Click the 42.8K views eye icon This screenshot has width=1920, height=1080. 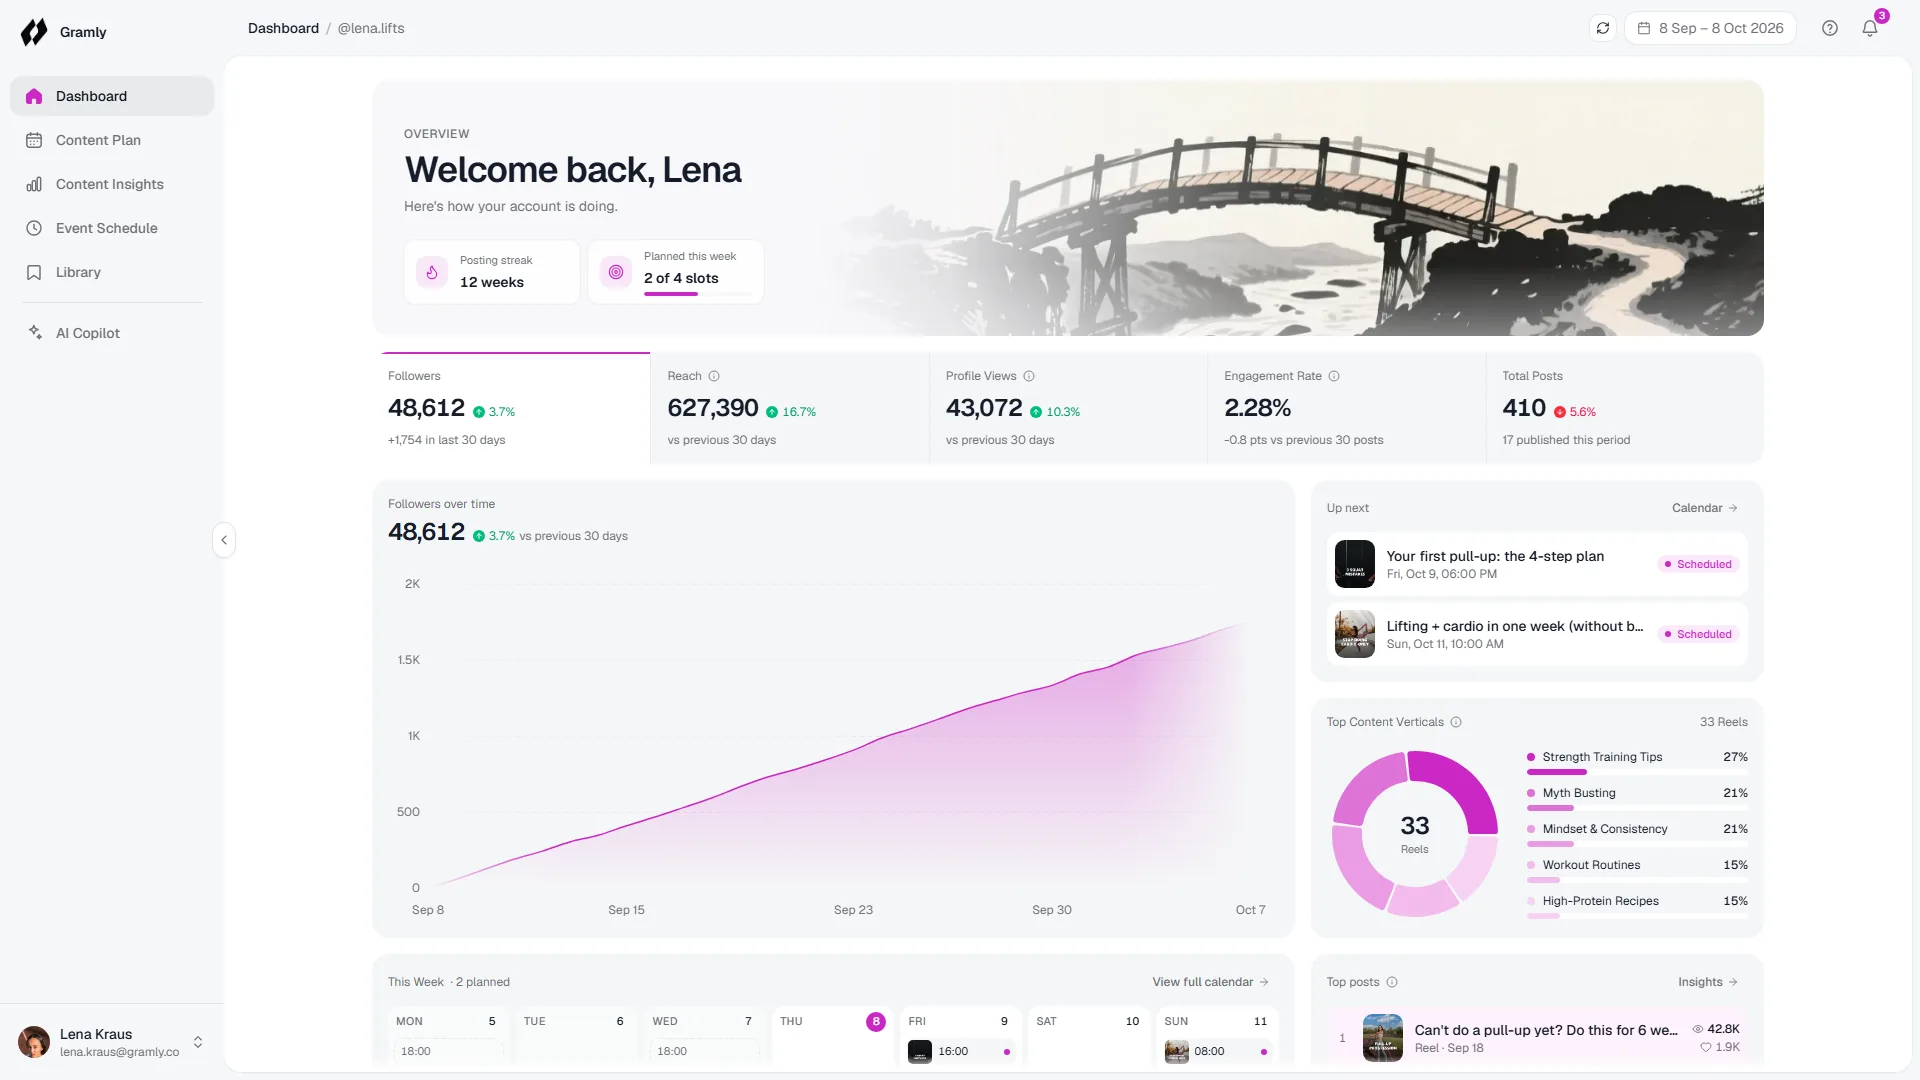click(1698, 1029)
